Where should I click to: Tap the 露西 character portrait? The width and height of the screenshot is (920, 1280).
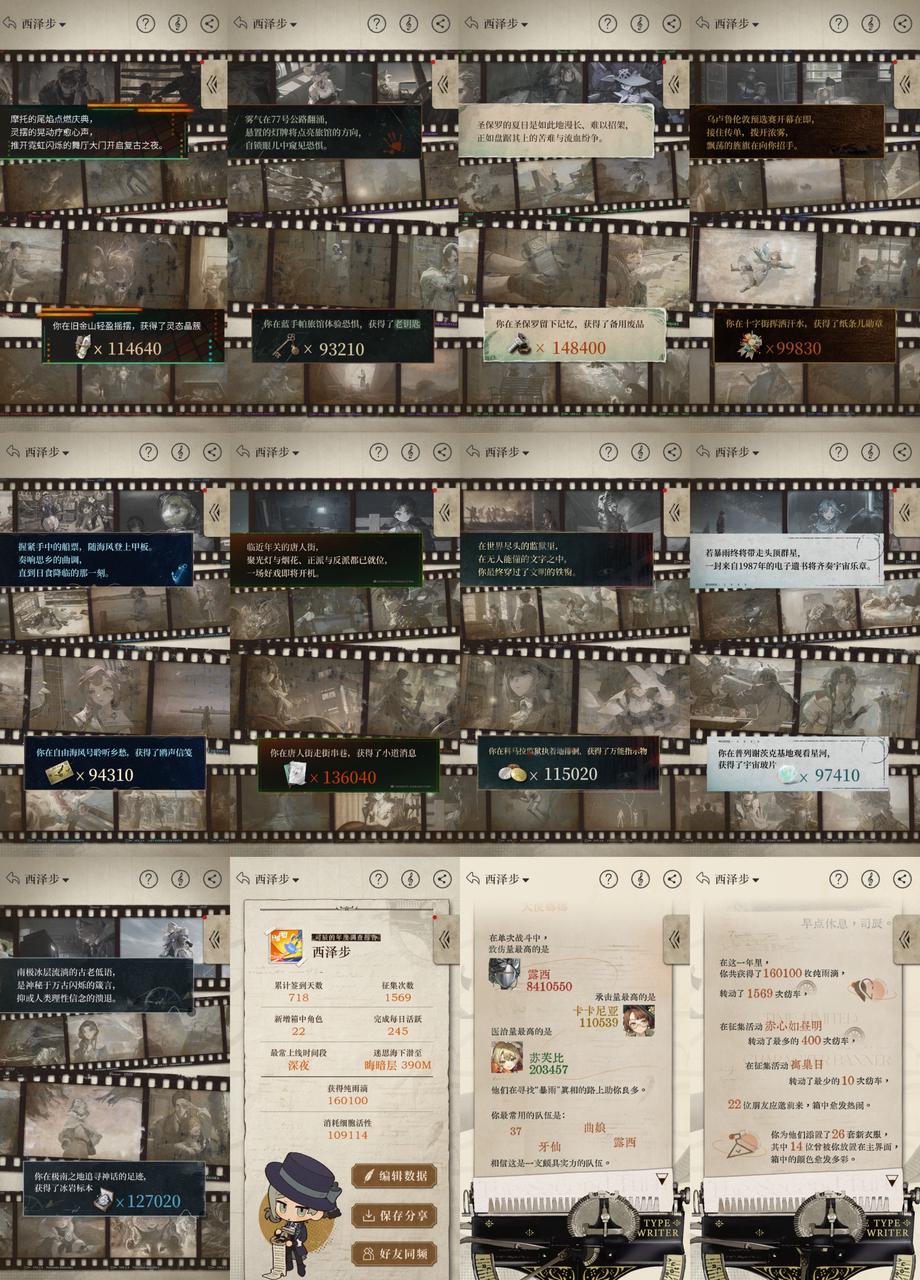503,975
